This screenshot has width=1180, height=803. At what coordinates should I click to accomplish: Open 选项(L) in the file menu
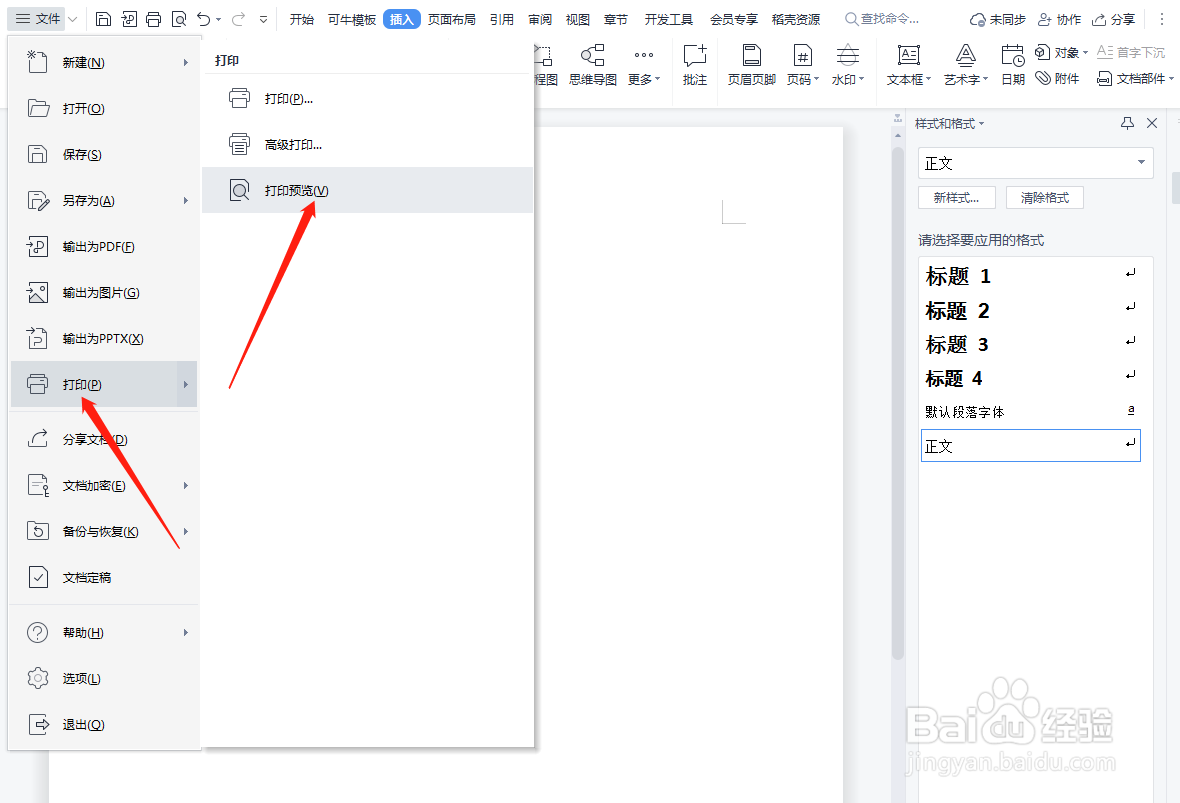pos(104,678)
